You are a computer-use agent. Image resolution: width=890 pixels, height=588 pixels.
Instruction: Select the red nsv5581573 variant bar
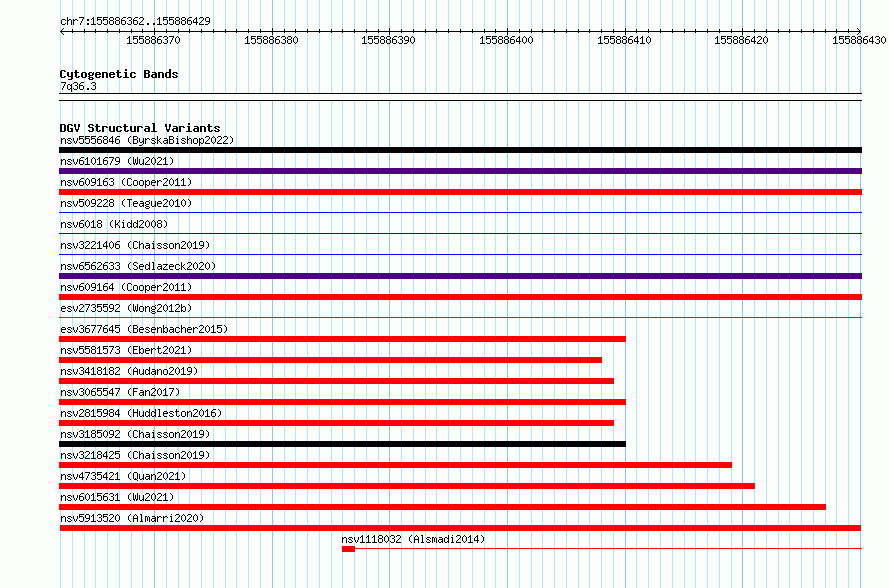click(x=330, y=360)
